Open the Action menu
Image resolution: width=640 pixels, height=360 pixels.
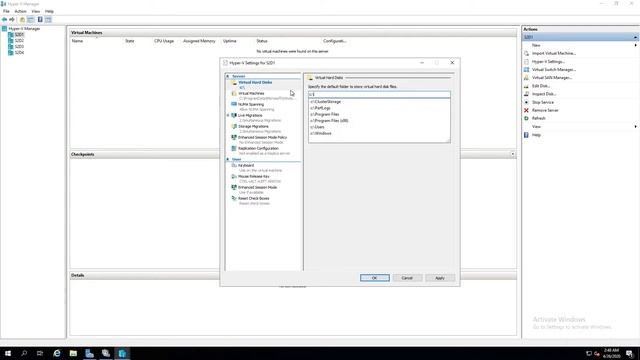[20, 11]
